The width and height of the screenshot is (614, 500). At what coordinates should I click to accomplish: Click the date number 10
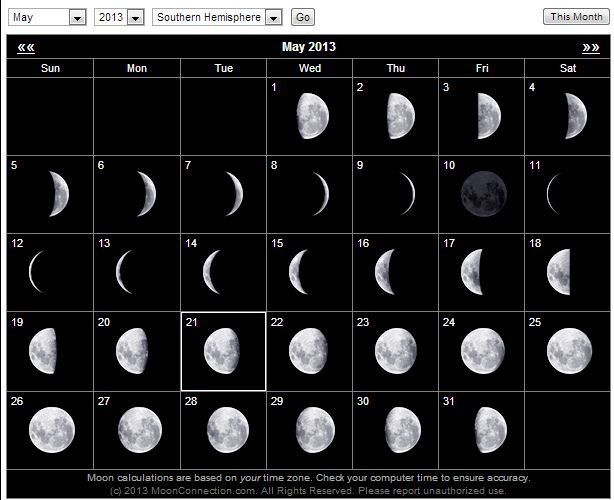[449, 165]
